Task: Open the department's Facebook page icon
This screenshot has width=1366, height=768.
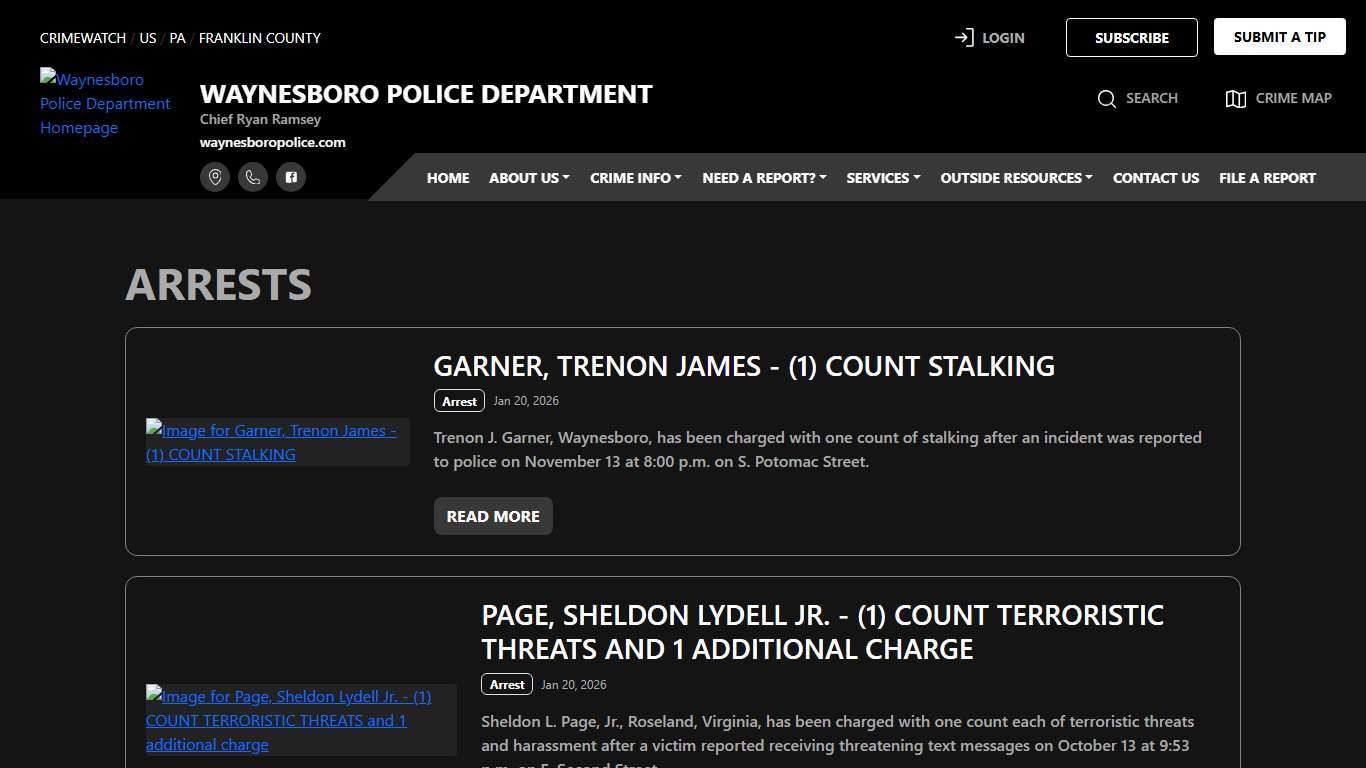Action: point(291,177)
